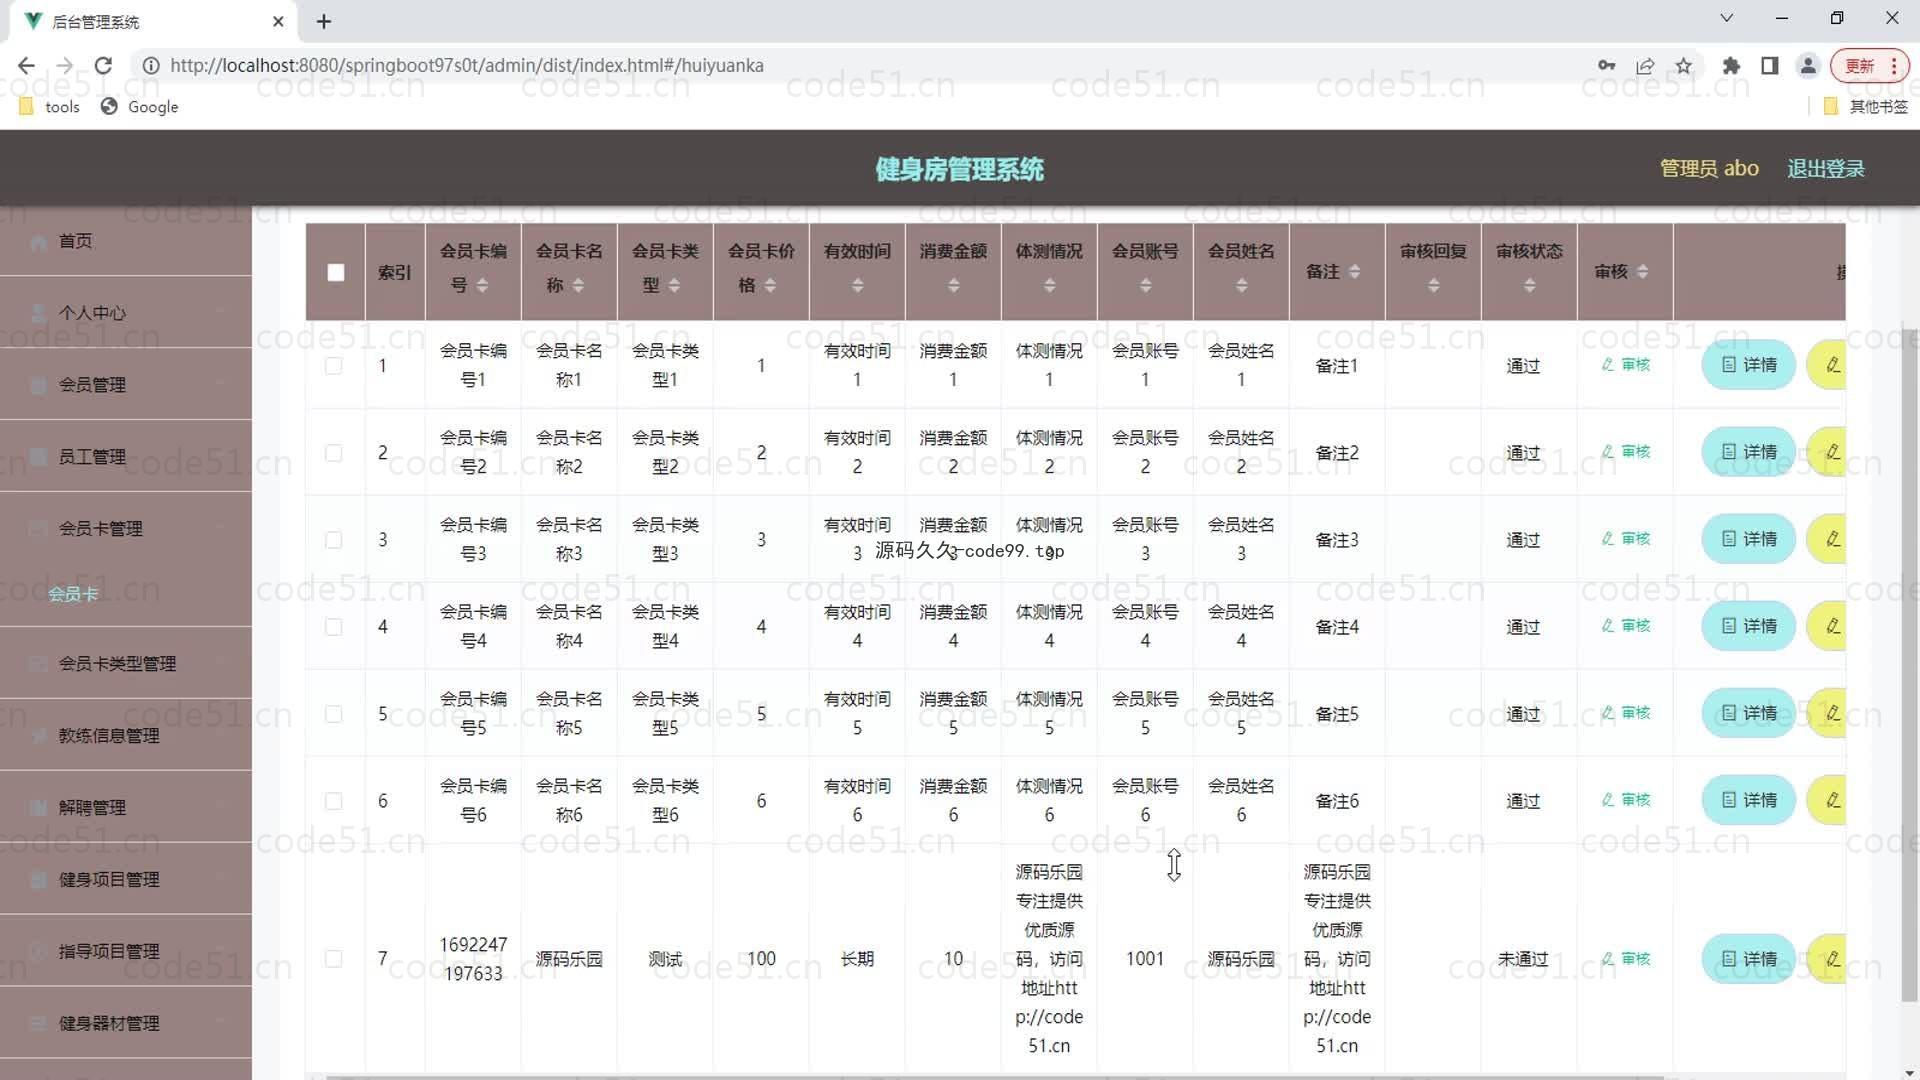Sort by 会员卡类型 column
The image size is (1920, 1080).
coord(674,286)
